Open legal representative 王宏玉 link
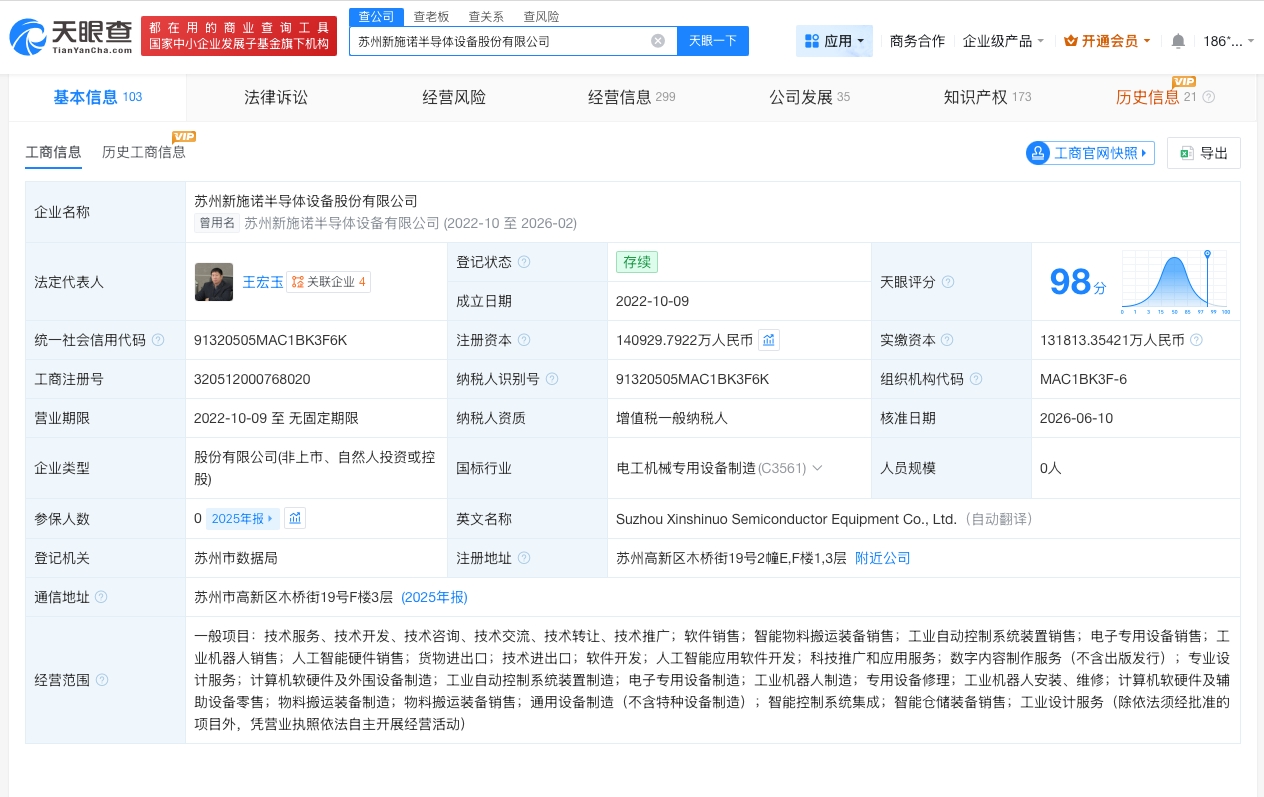Image resolution: width=1264 pixels, height=797 pixels. [263, 282]
